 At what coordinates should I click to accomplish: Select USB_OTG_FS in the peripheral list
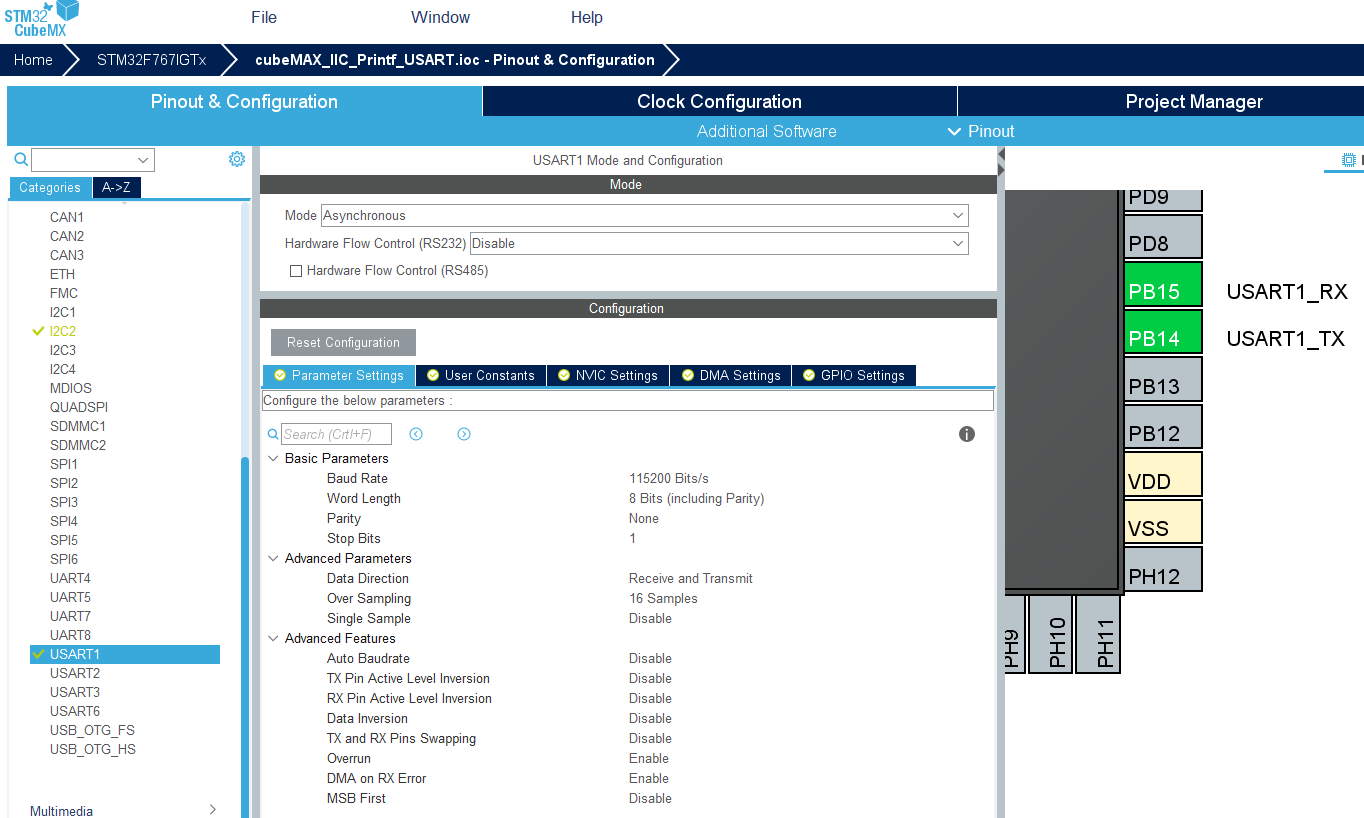point(92,730)
